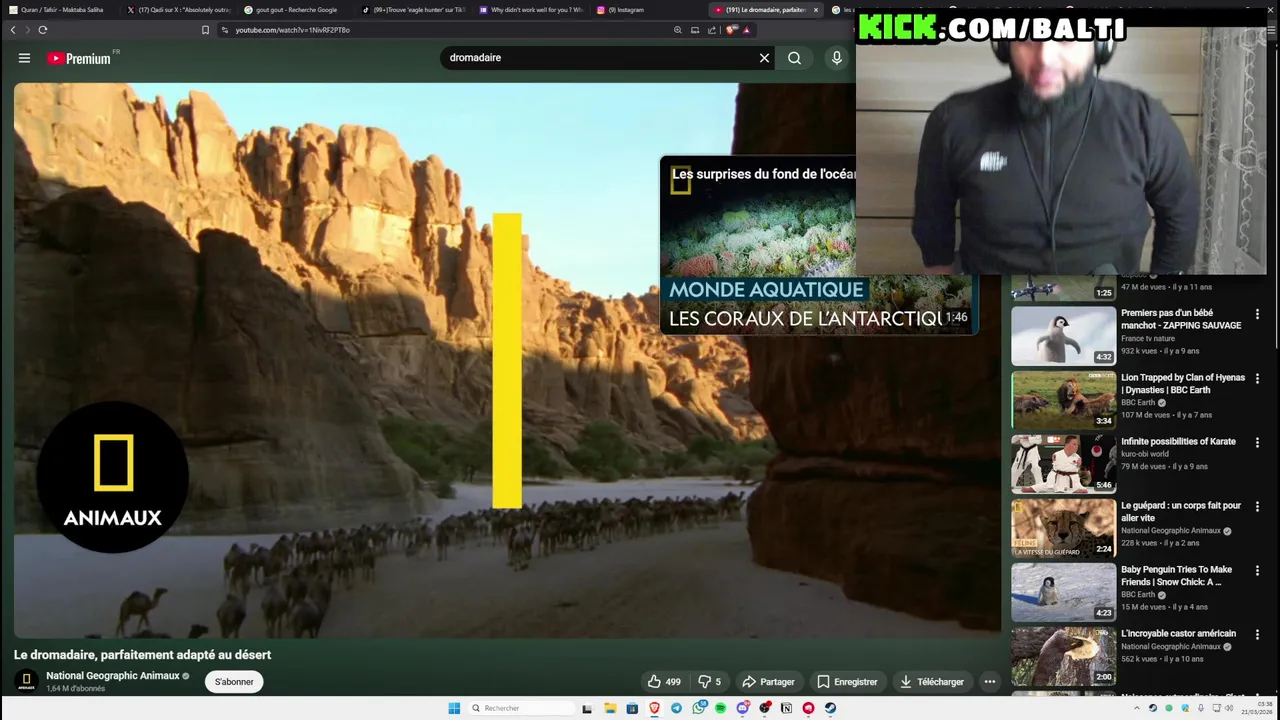Viewport: 1280px width, 720px height.
Task: Open Spotify from taskbar
Action: click(720, 708)
